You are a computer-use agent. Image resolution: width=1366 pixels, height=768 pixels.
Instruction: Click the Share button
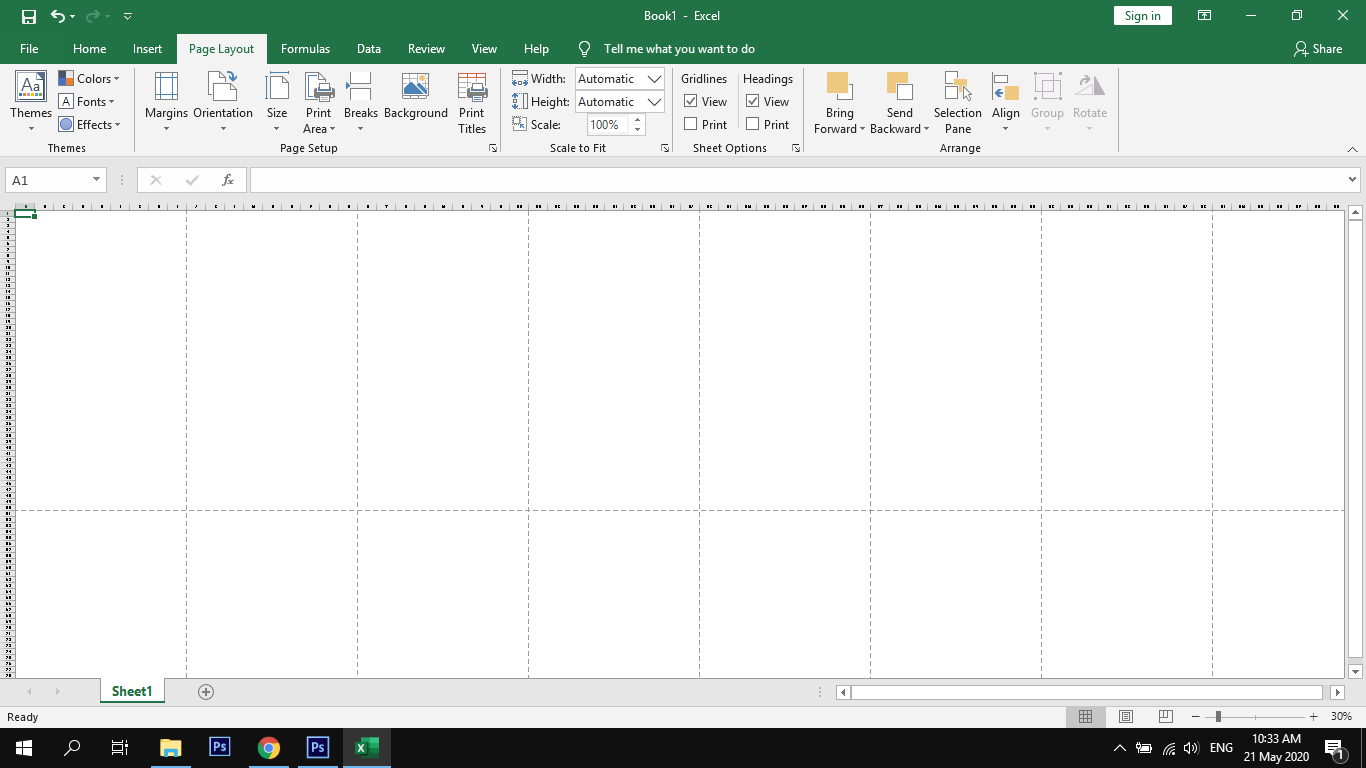[1317, 49]
